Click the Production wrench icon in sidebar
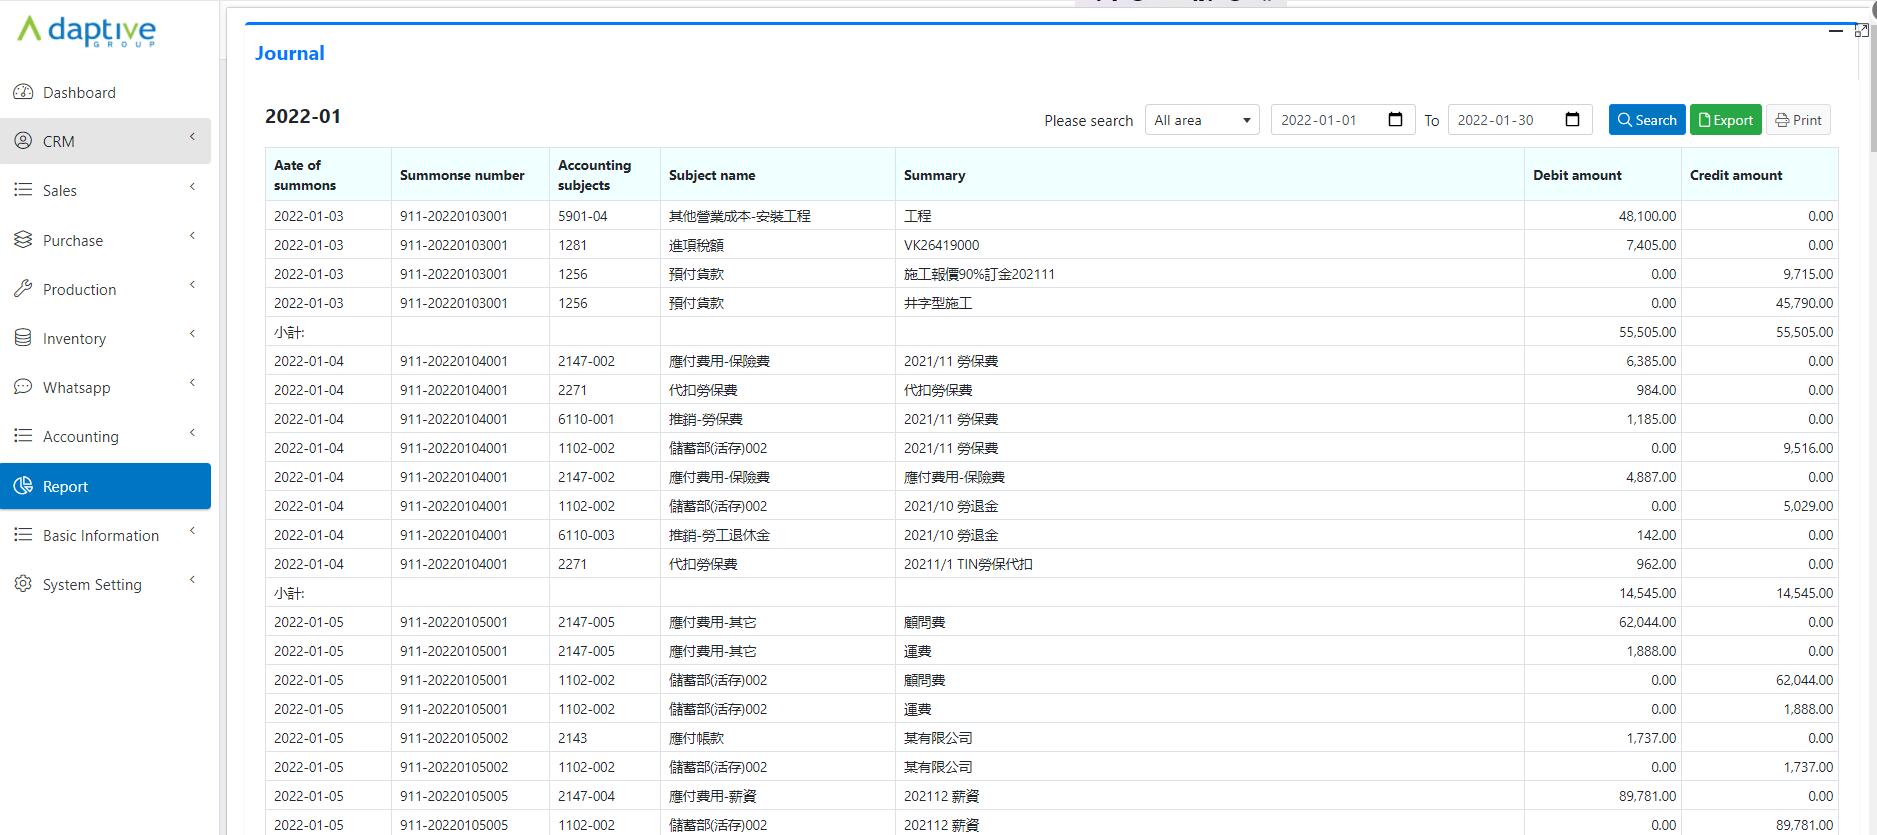The width and height of the screenshot is (1877, 835). point(23,289)
